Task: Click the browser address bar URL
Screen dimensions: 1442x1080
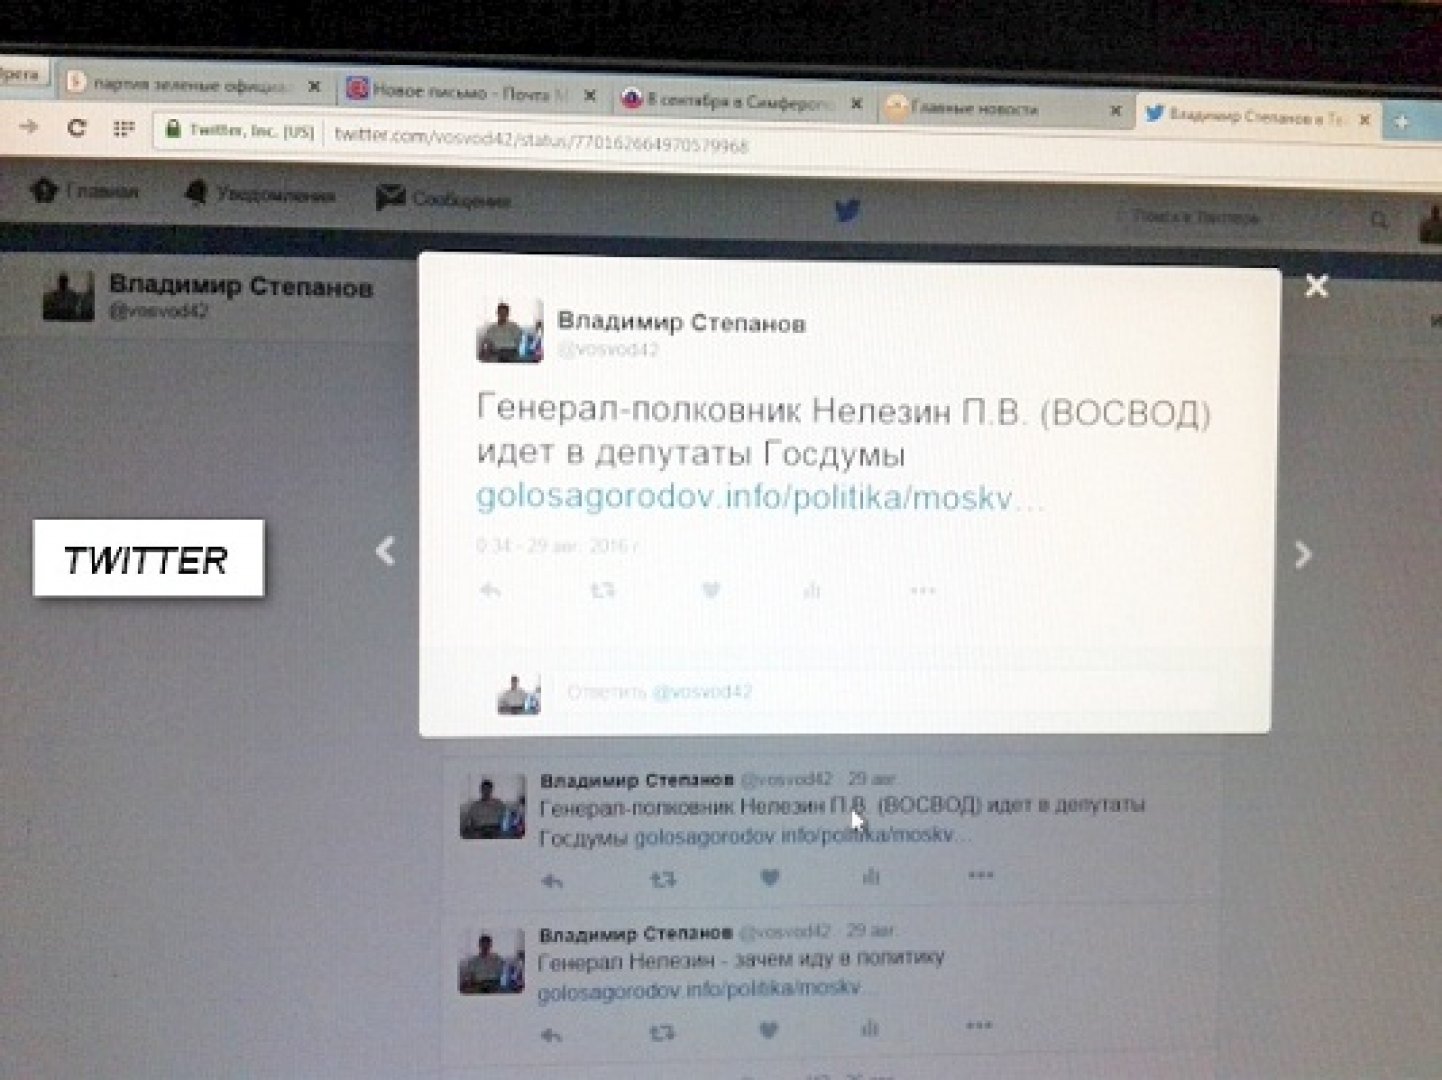Action: pyautogui.click(x=540, y=139)
